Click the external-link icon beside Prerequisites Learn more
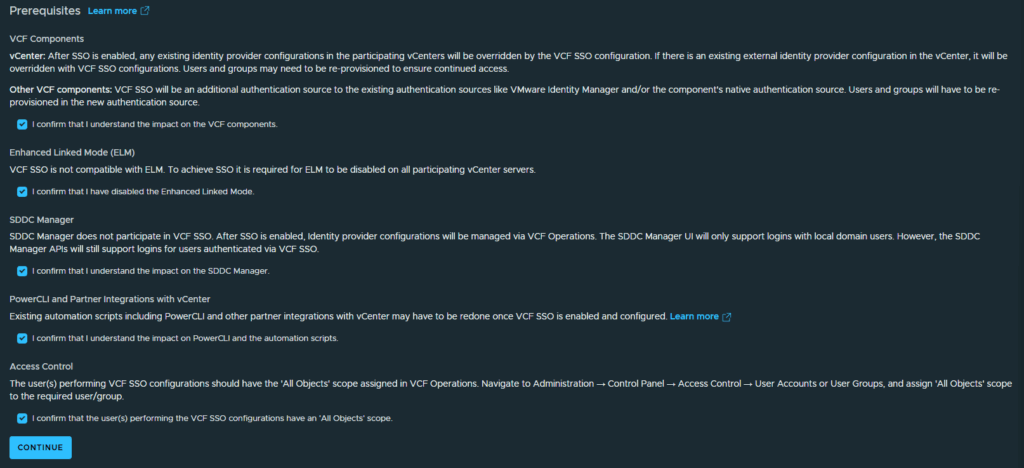The width and height of the screenshot is (1024, 468). (145, 11)
